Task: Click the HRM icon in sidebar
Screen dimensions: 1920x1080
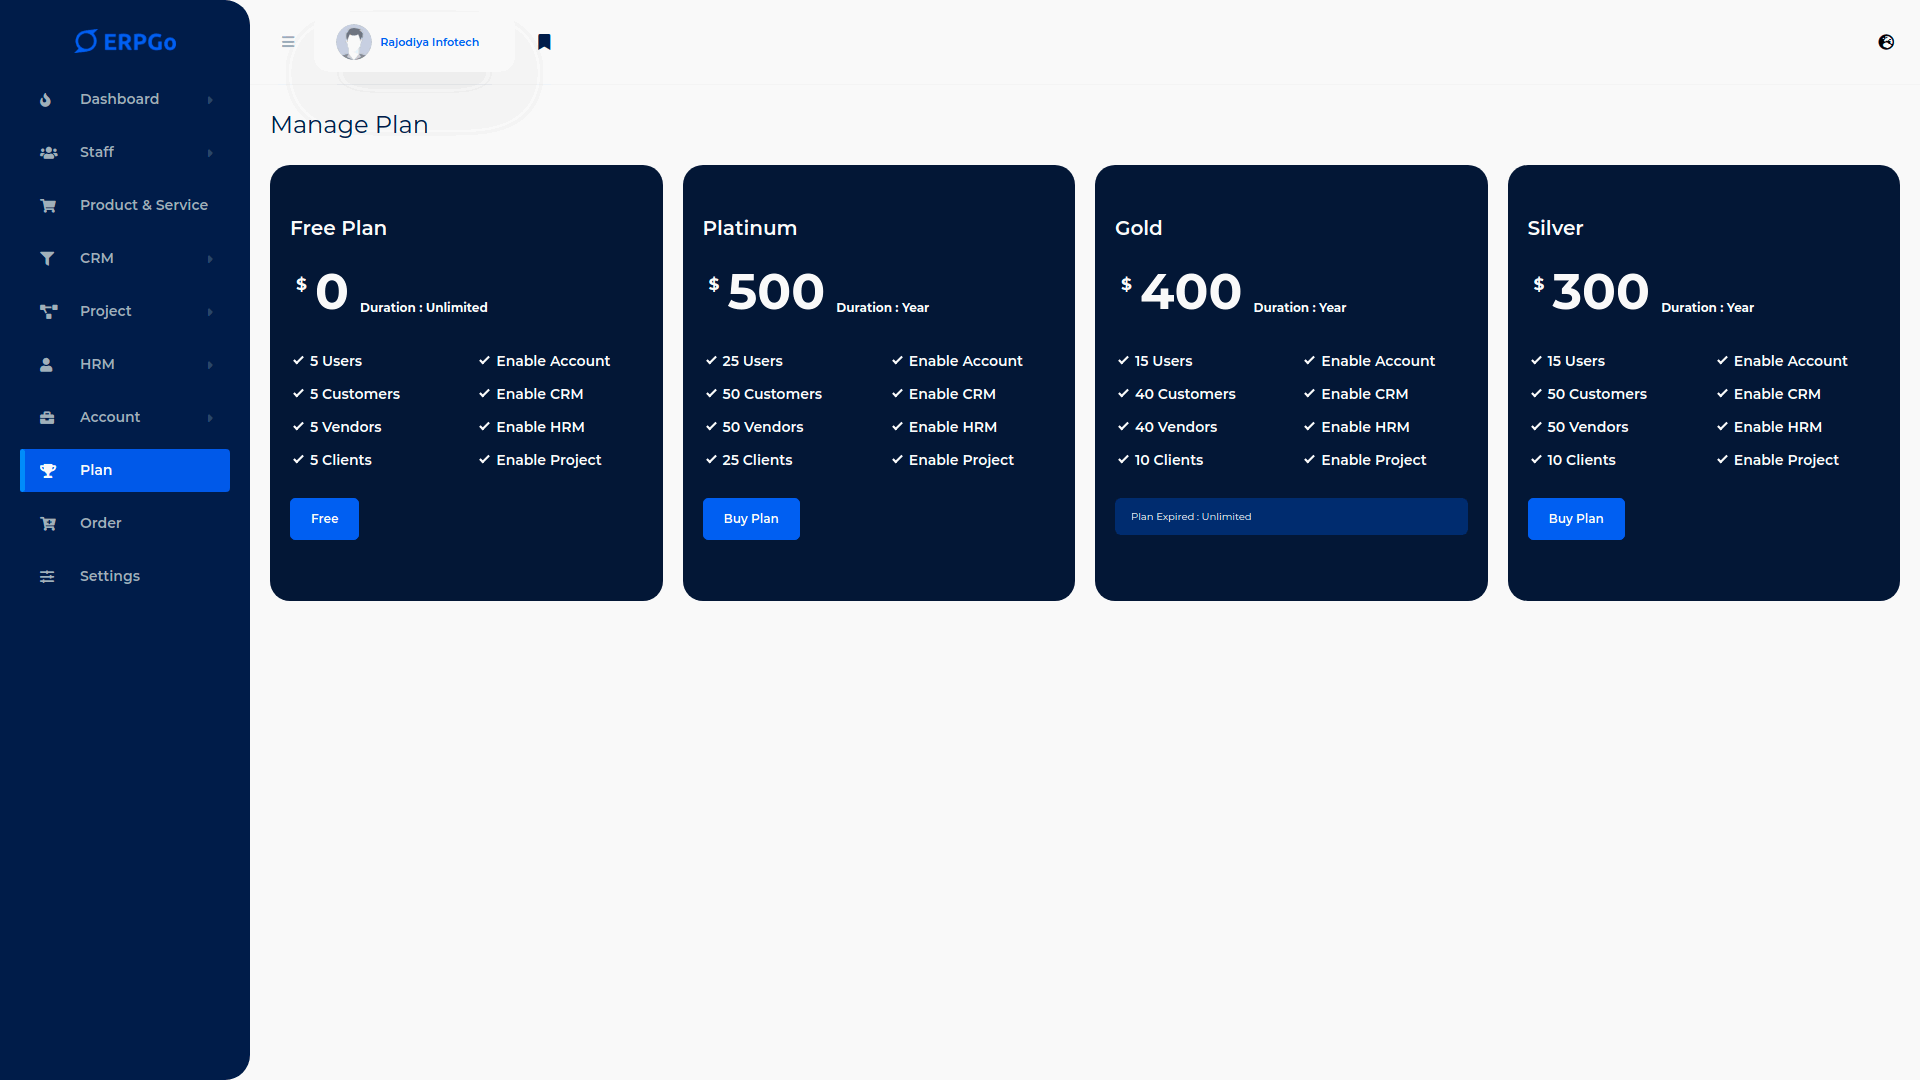Action: 45,363
